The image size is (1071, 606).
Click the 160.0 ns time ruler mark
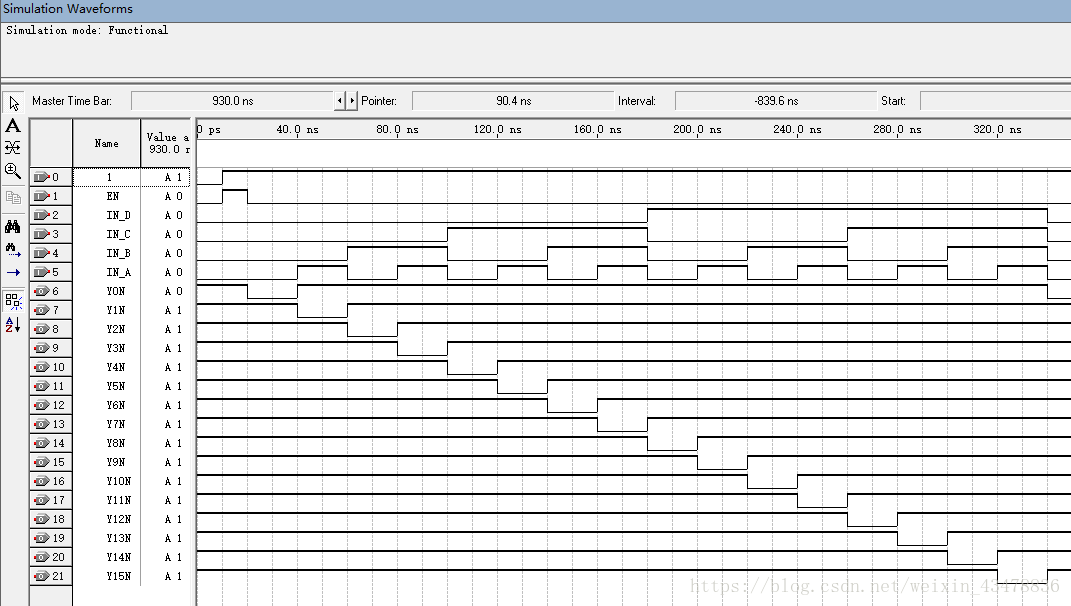click(597, 129)
